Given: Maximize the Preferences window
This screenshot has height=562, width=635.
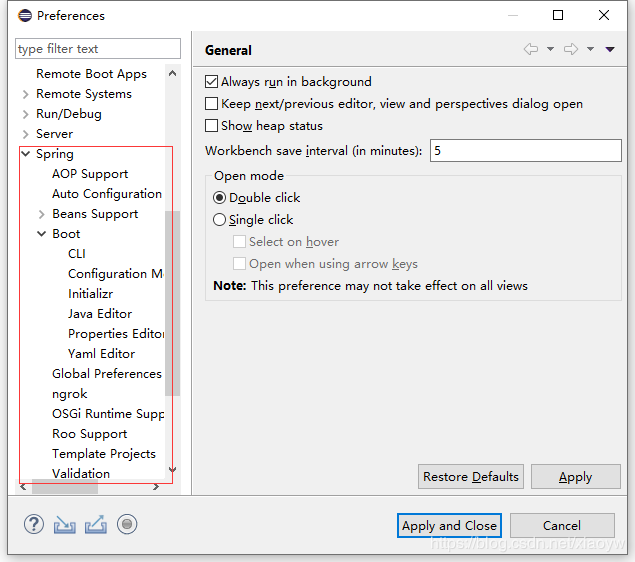Looking at the screenshot, I should [x=558, y=15].
